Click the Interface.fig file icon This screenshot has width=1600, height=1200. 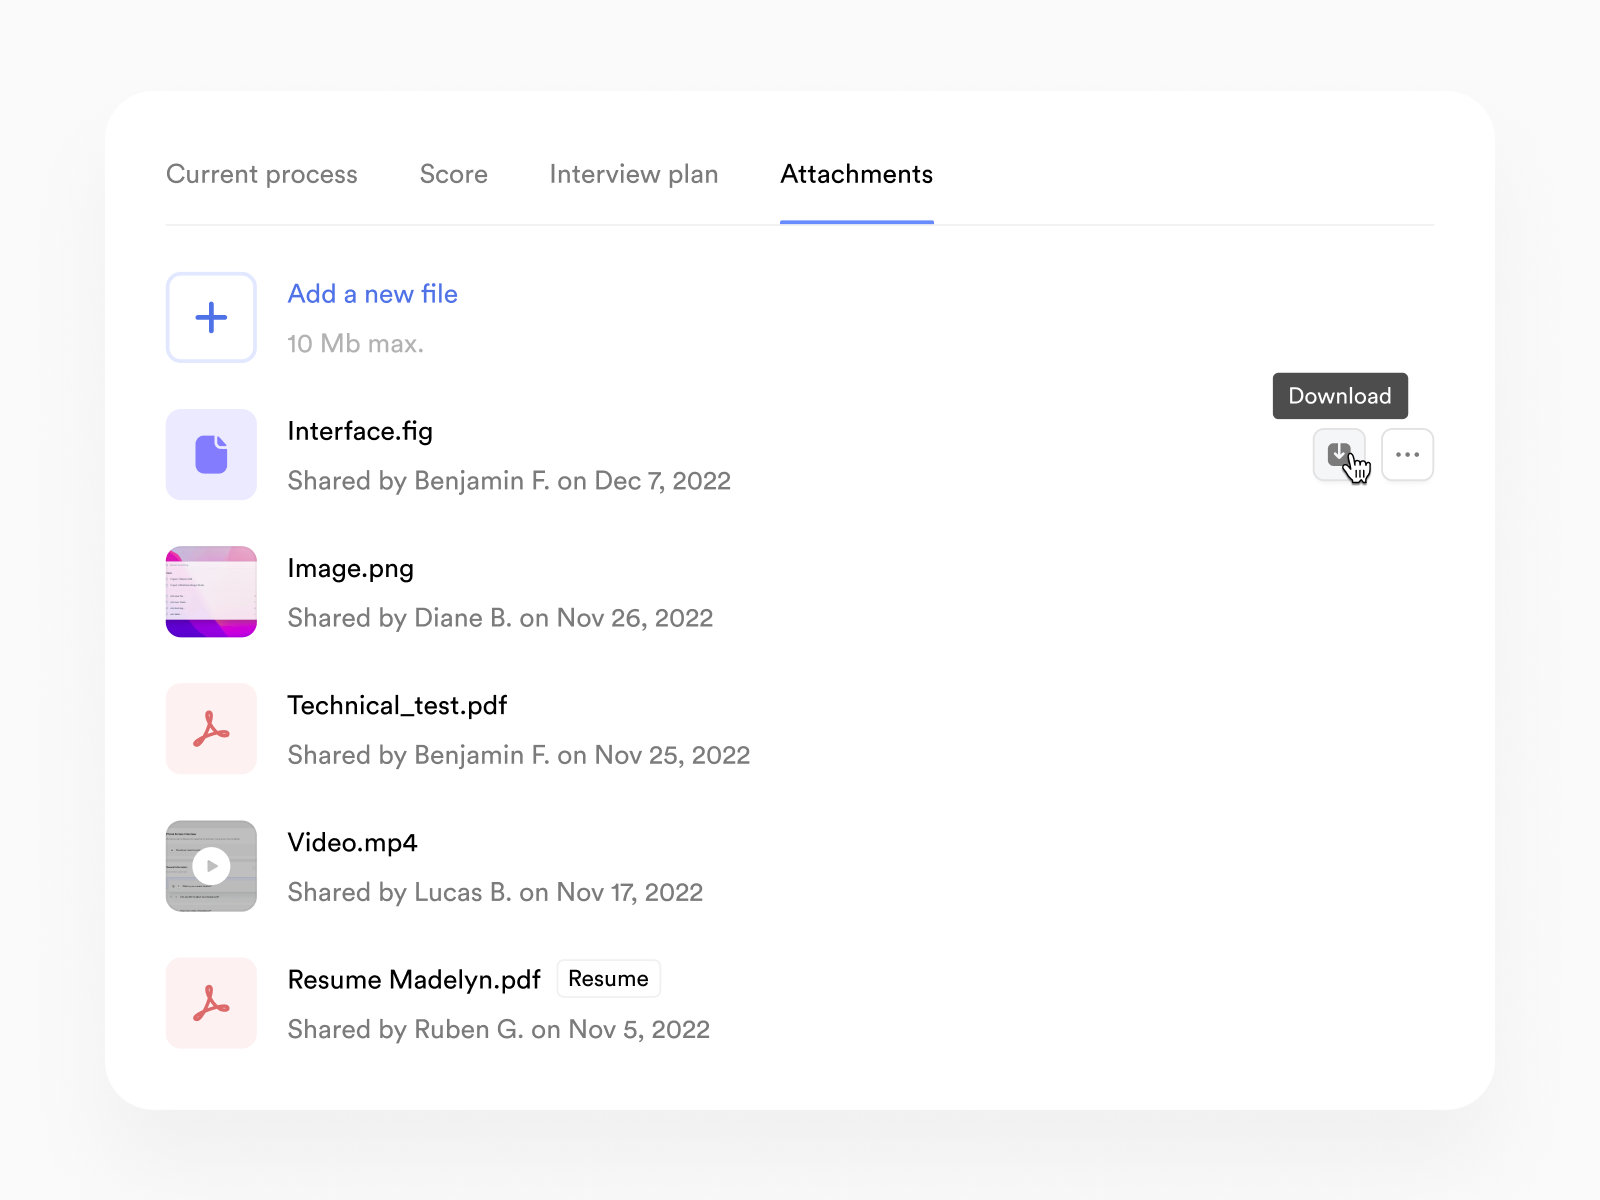[x=211, y=455]
